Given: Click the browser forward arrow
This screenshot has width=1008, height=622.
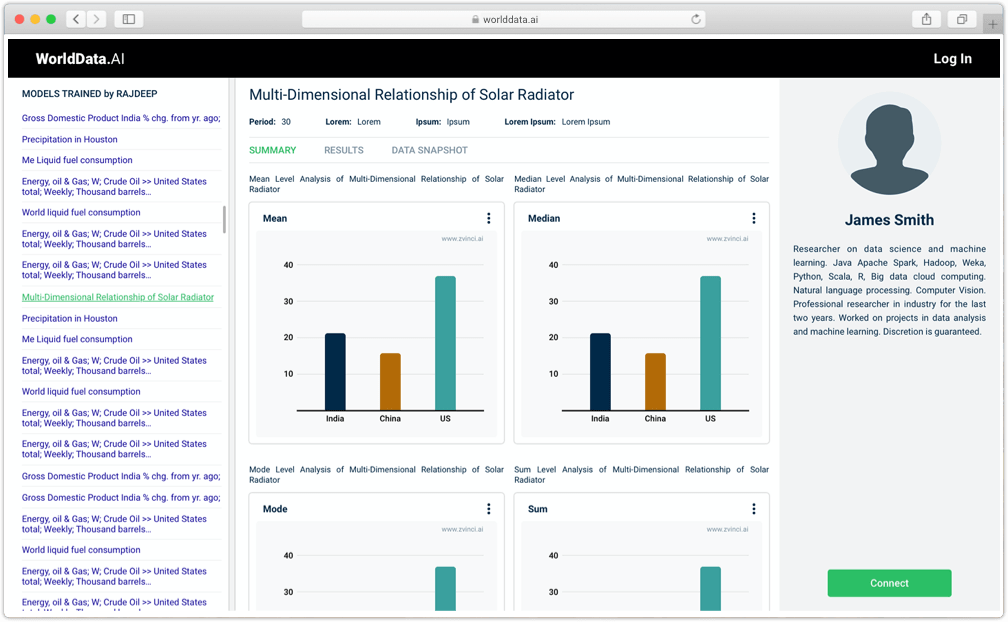Looking at the screenshot, I should 97,18.
